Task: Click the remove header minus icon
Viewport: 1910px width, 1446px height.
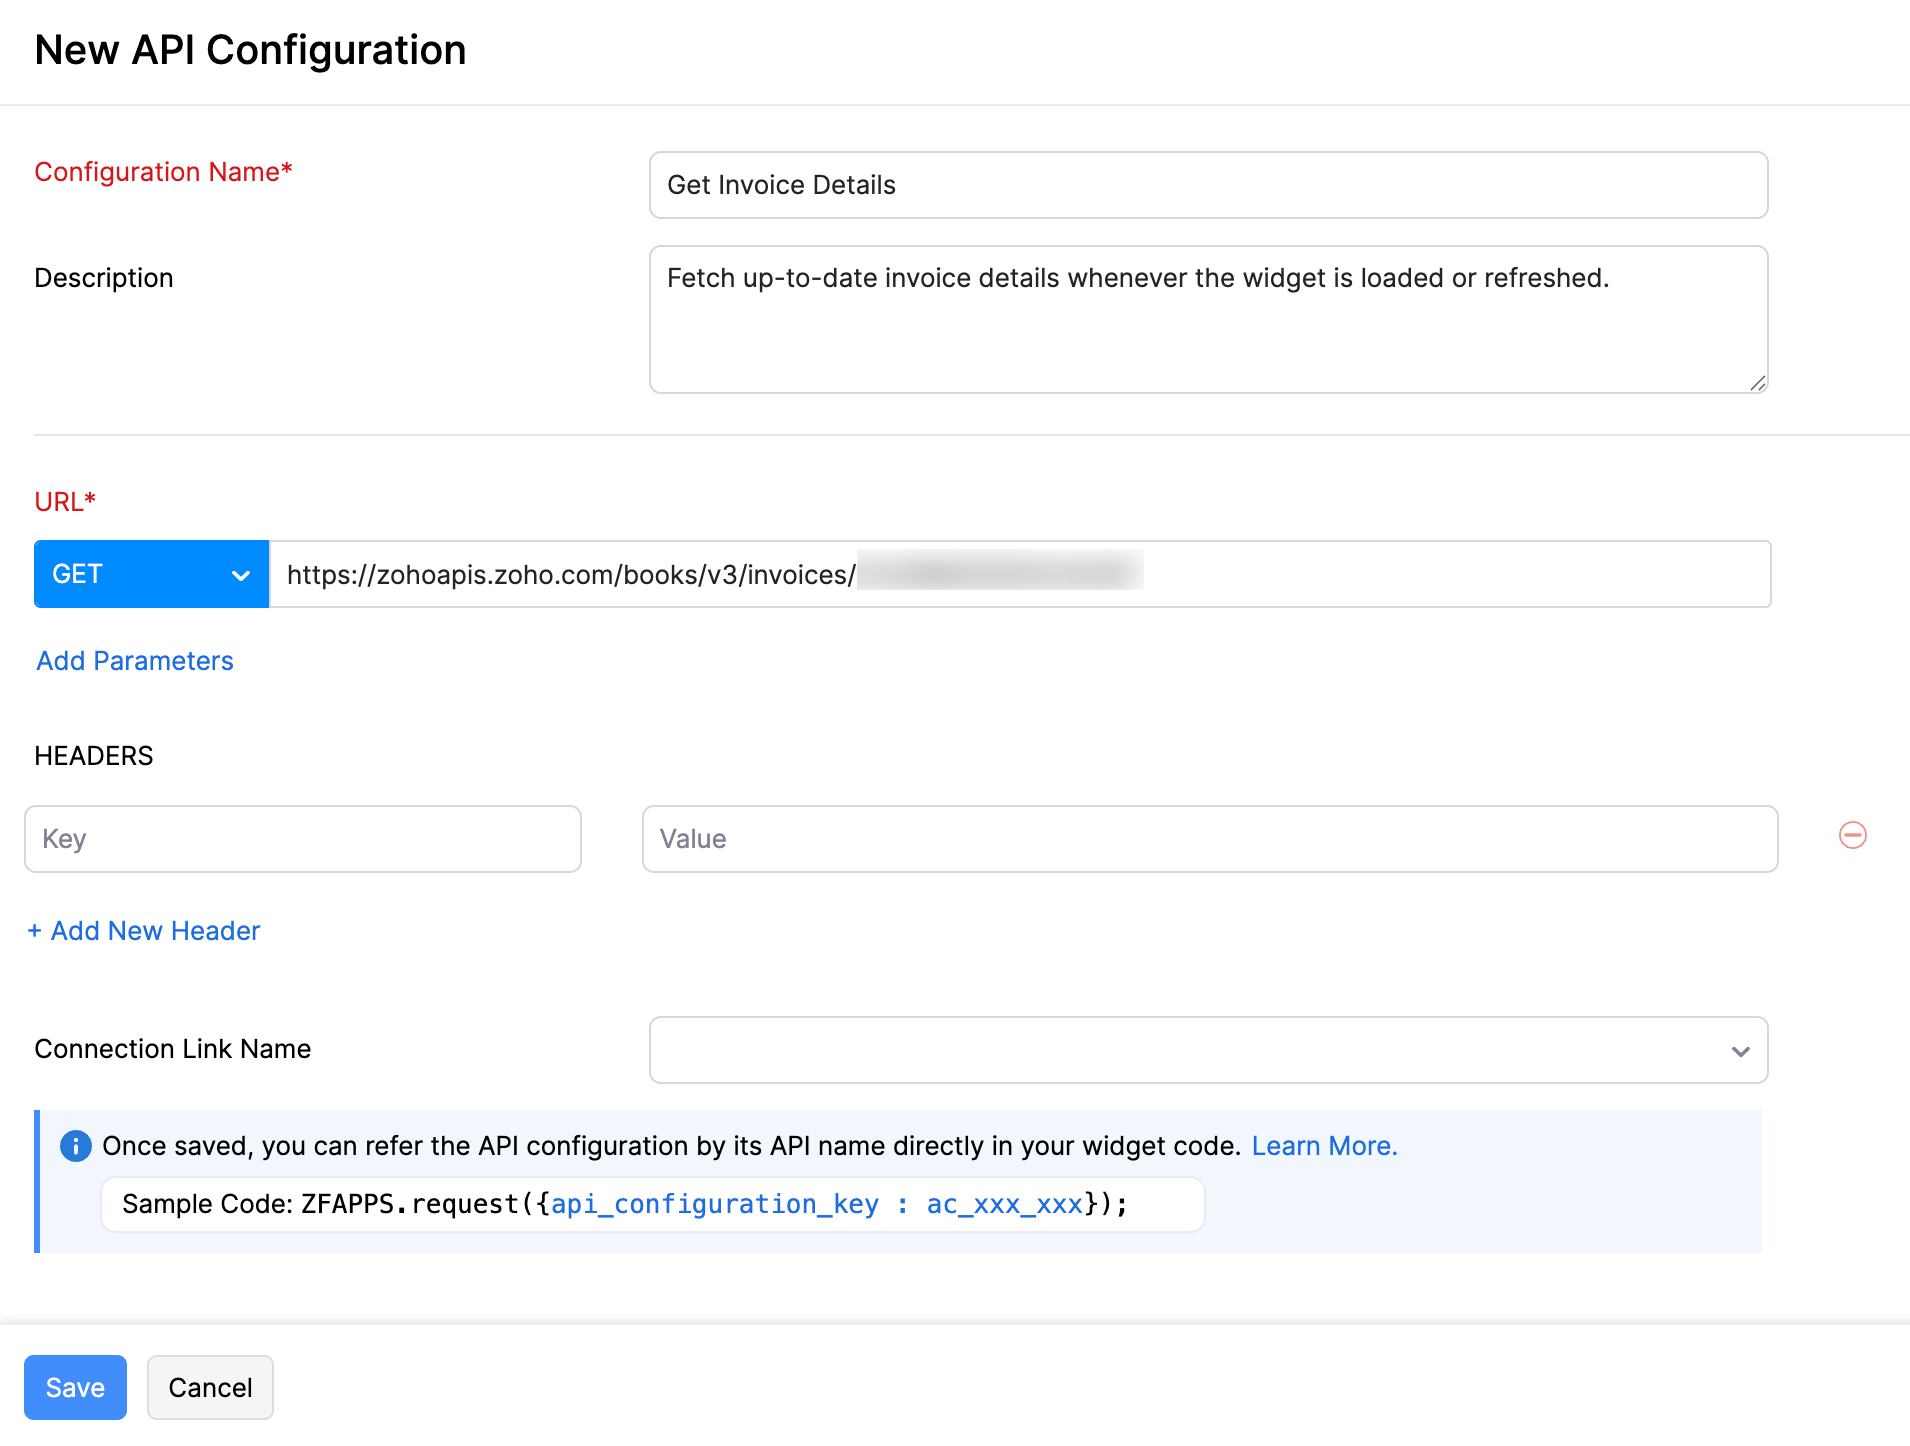Action: [x=1852, y=835]
